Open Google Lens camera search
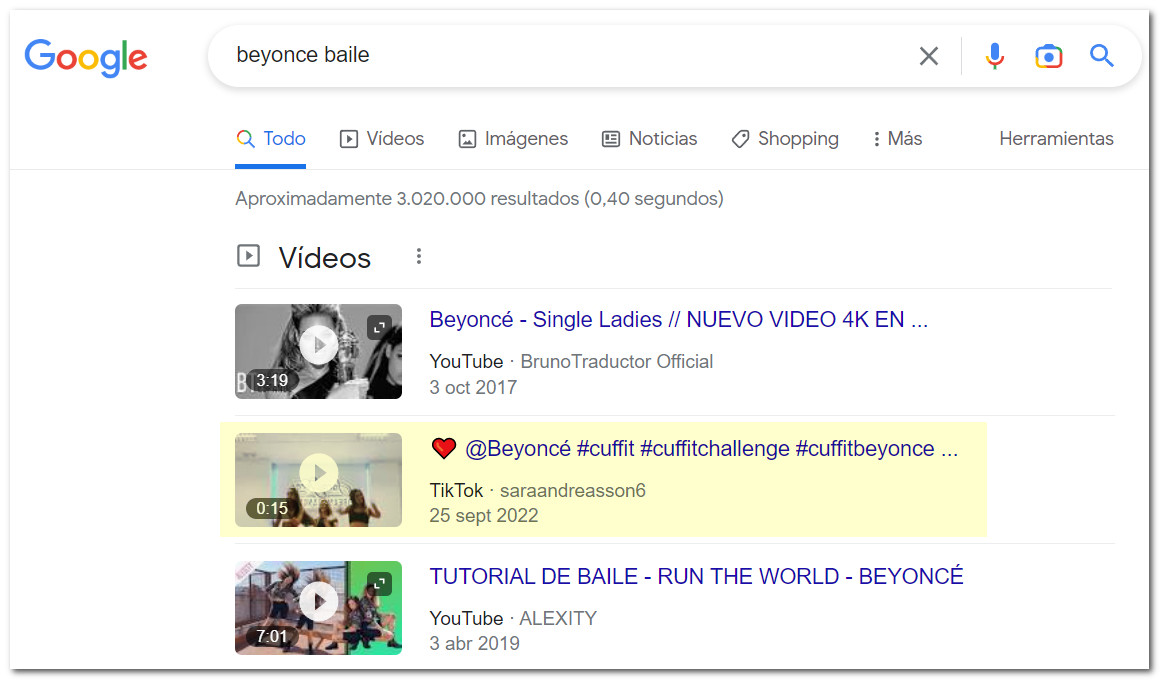 tap(1048, 56)
